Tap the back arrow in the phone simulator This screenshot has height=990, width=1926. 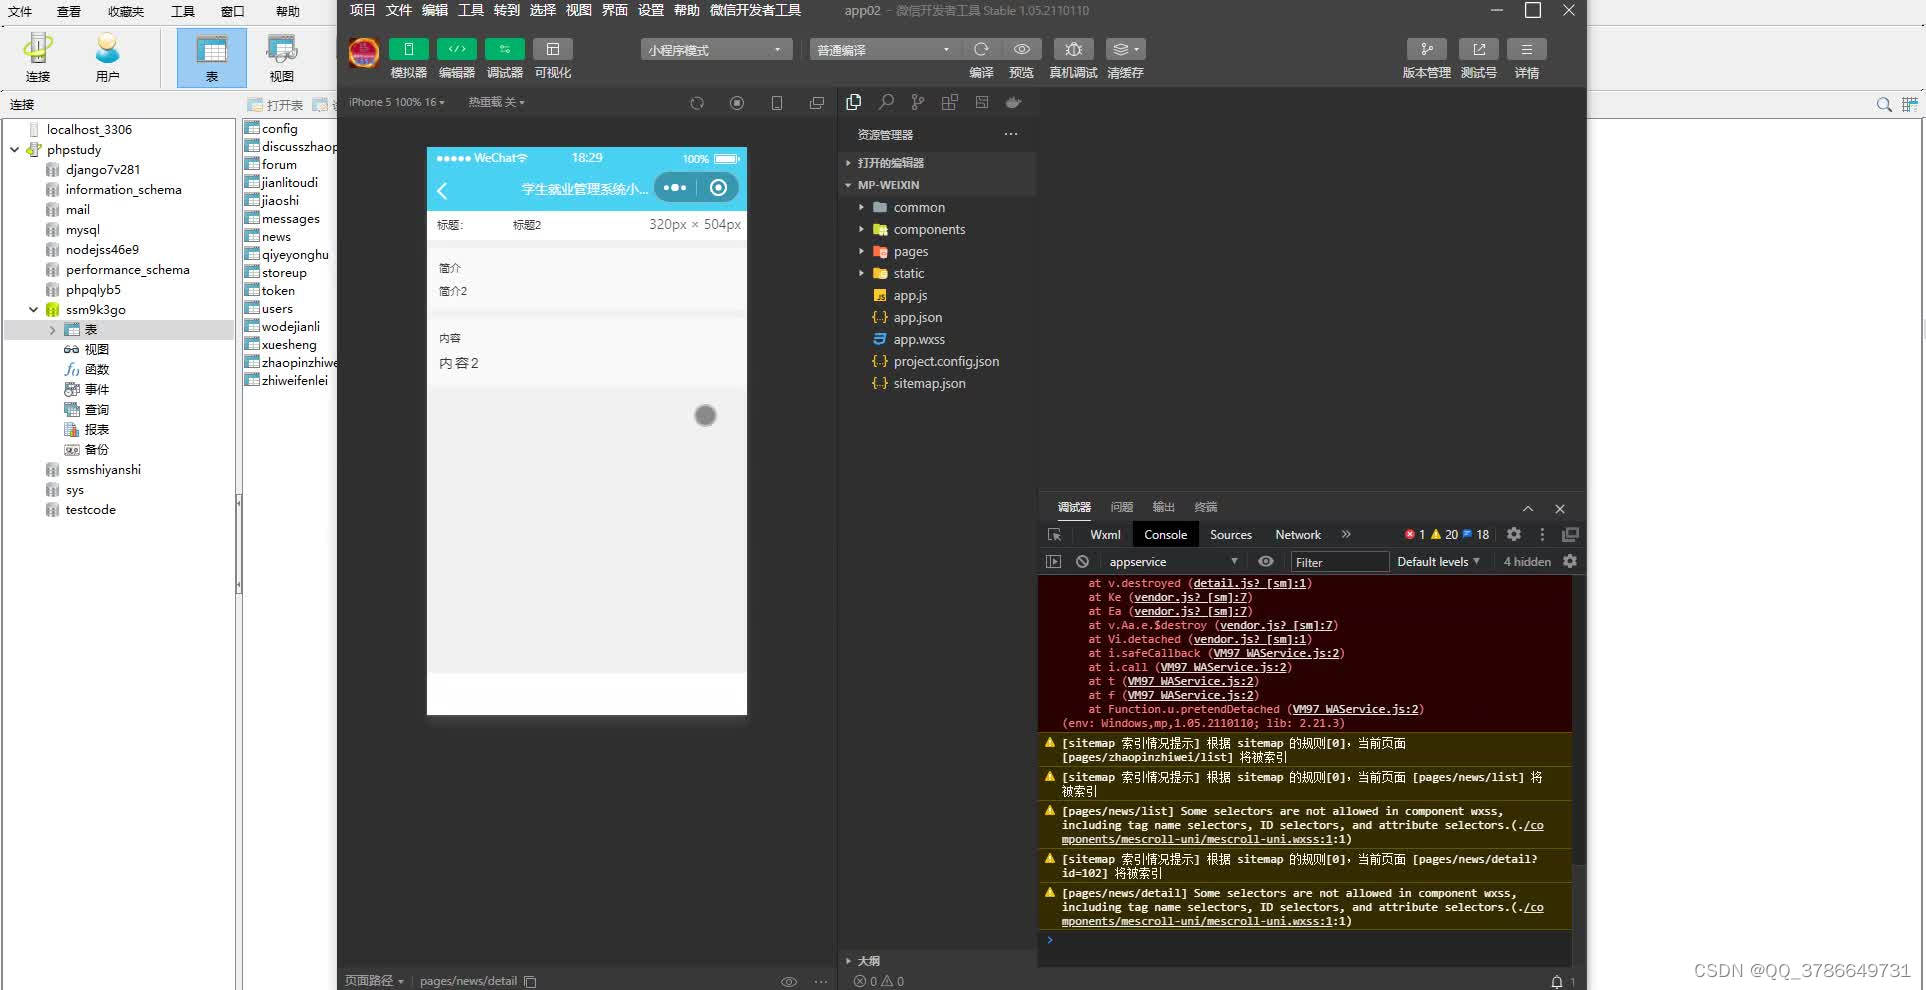coord(442,189)
